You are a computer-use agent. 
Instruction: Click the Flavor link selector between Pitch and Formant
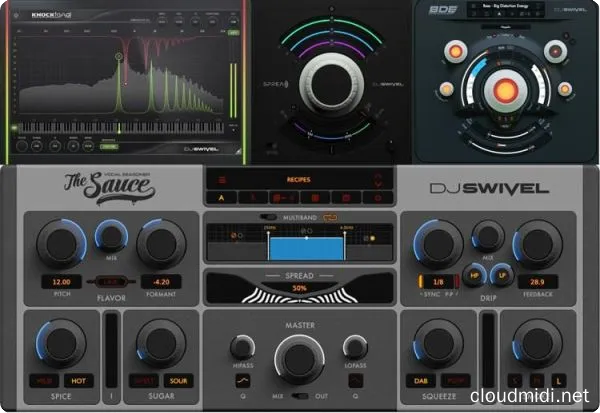point(111,282)
